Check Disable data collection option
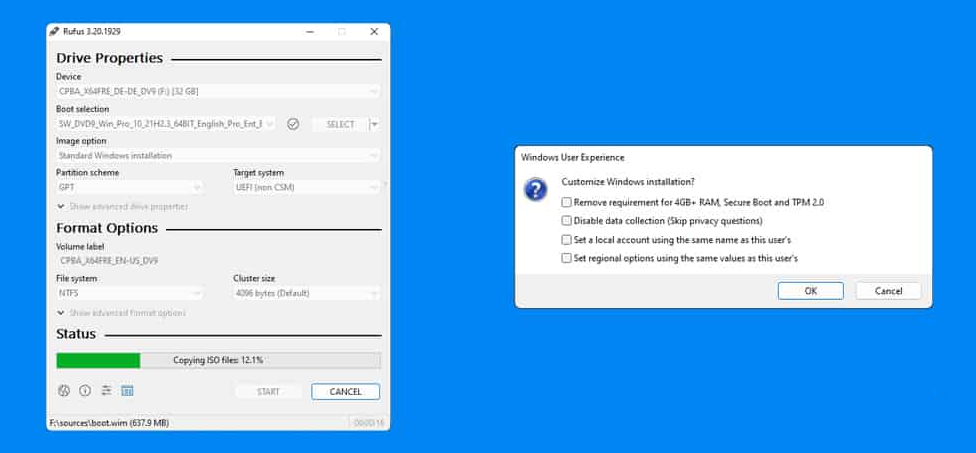Screen dimensions: 976x453 coord(567,221)
